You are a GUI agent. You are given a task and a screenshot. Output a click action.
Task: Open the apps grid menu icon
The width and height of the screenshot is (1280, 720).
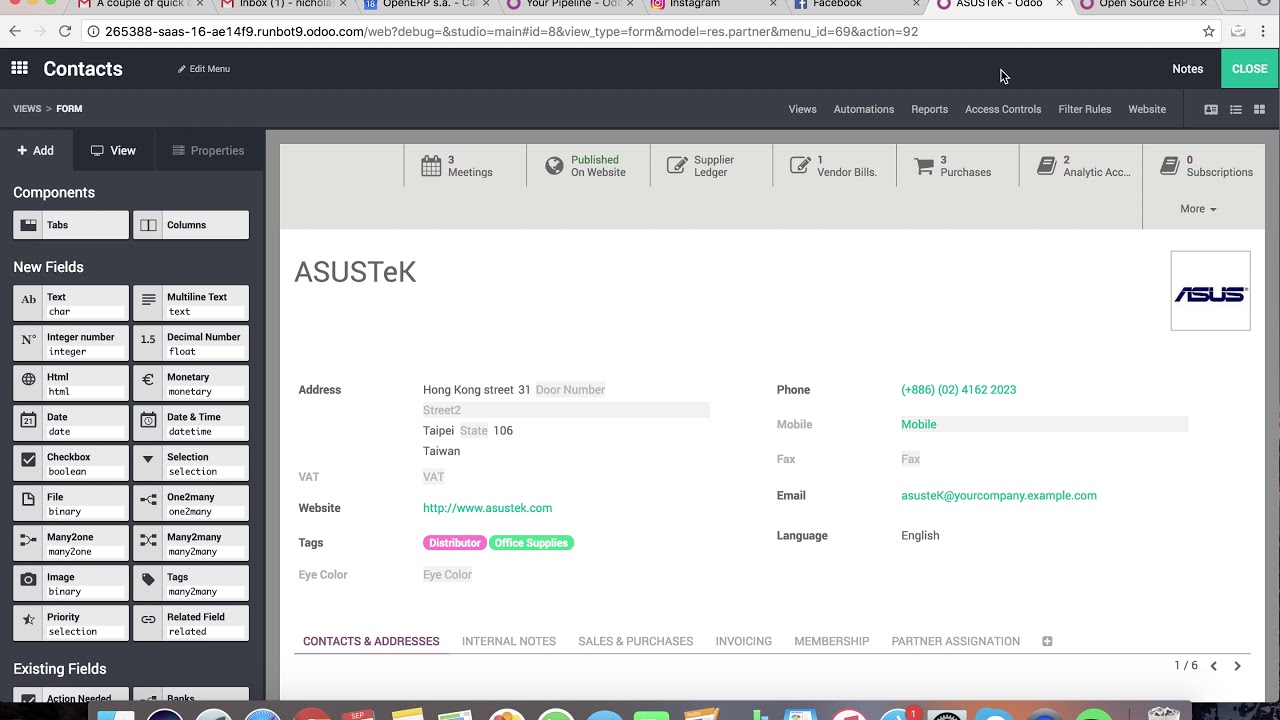19,68
